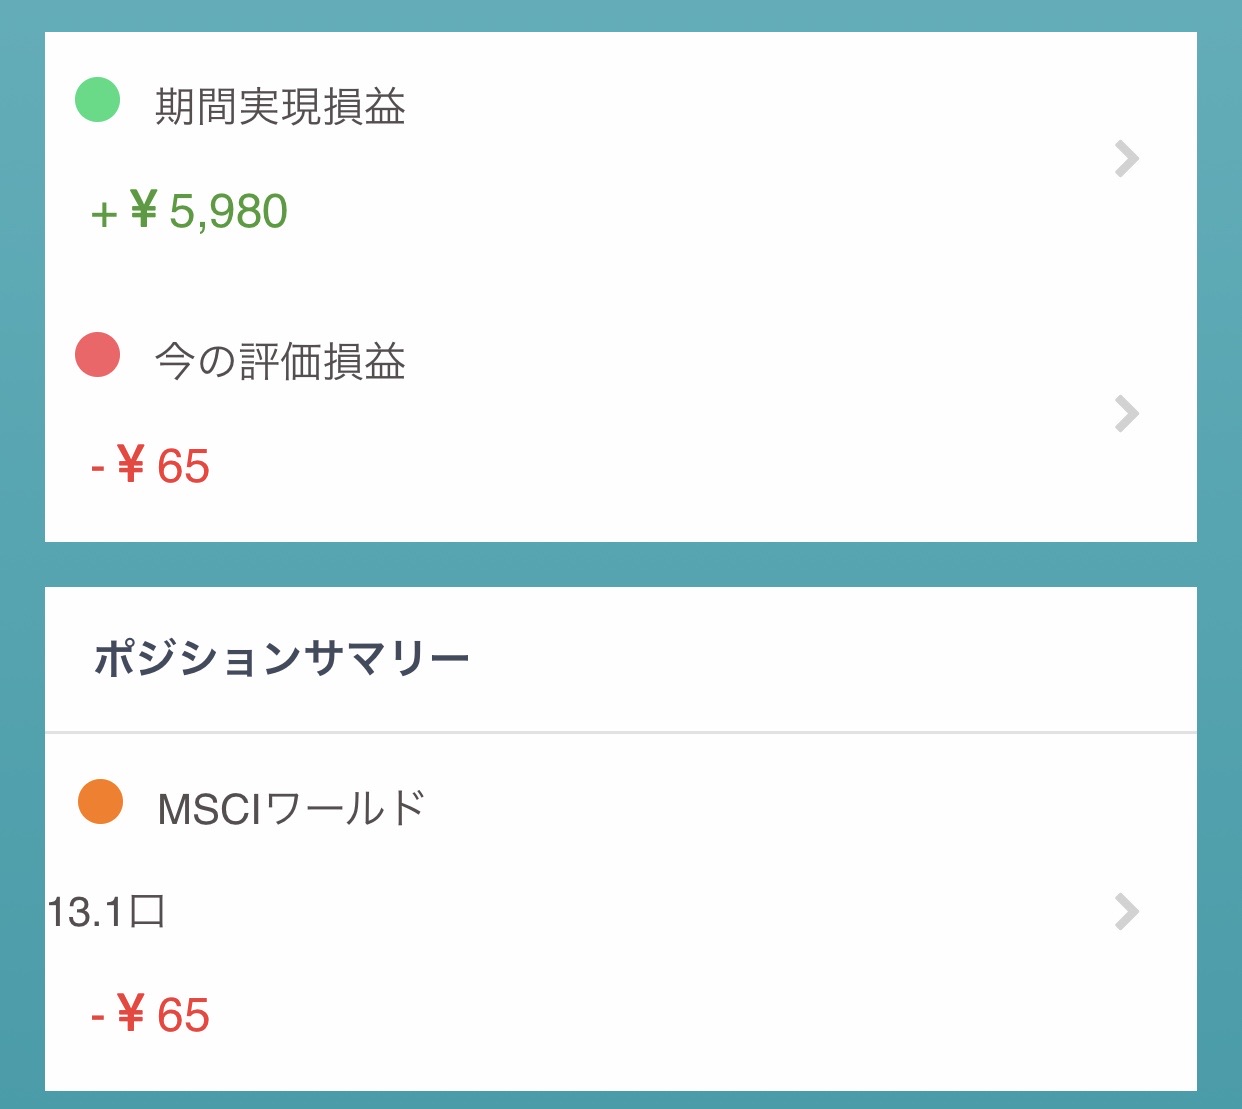Click the -¥65 amount under MSCIワールド
1242x1109 pixels.
(151, 1015)
